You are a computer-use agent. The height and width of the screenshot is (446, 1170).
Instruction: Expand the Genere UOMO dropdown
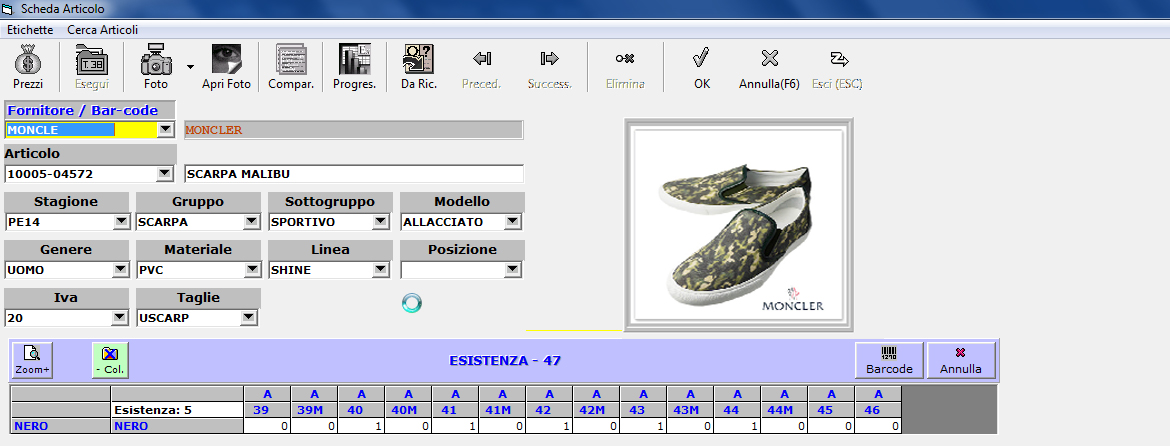click(120, 270)
